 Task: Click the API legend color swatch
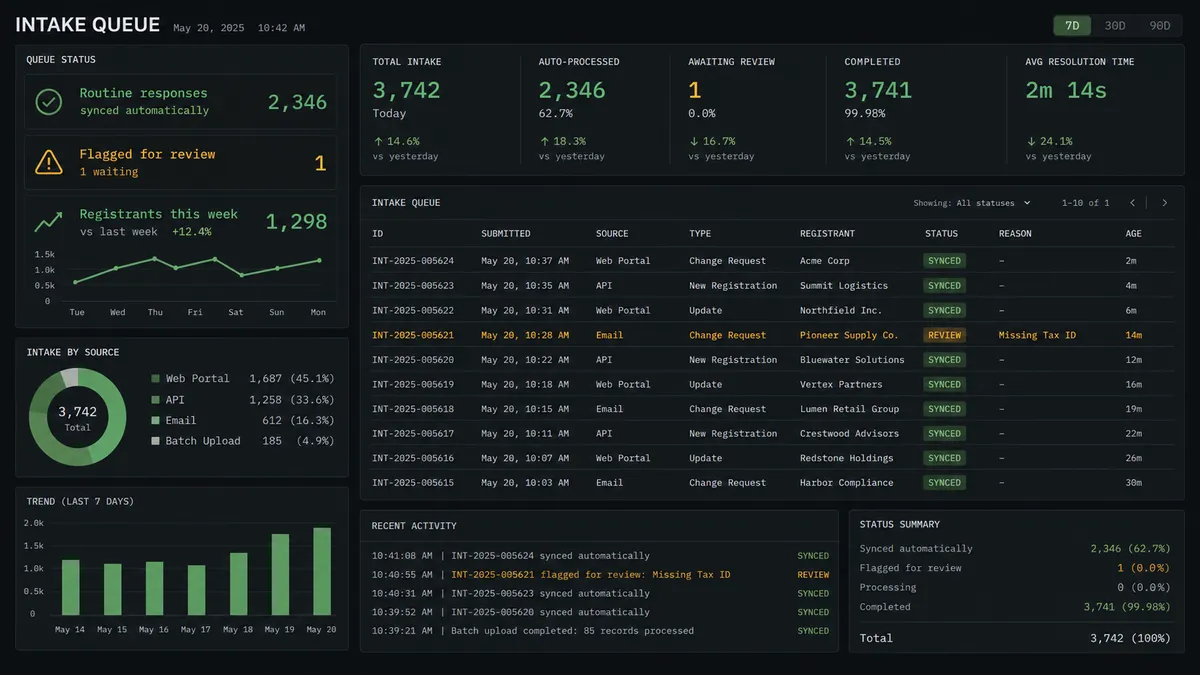point(155,400)
